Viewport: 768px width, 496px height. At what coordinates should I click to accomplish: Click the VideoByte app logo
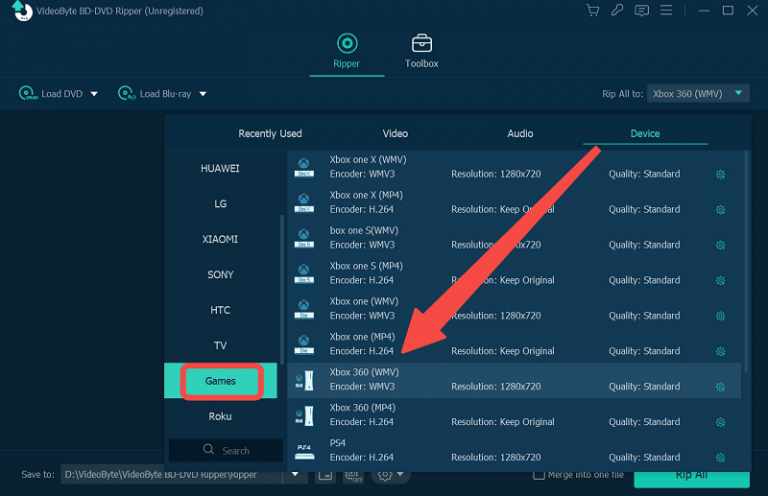[22, 11]
